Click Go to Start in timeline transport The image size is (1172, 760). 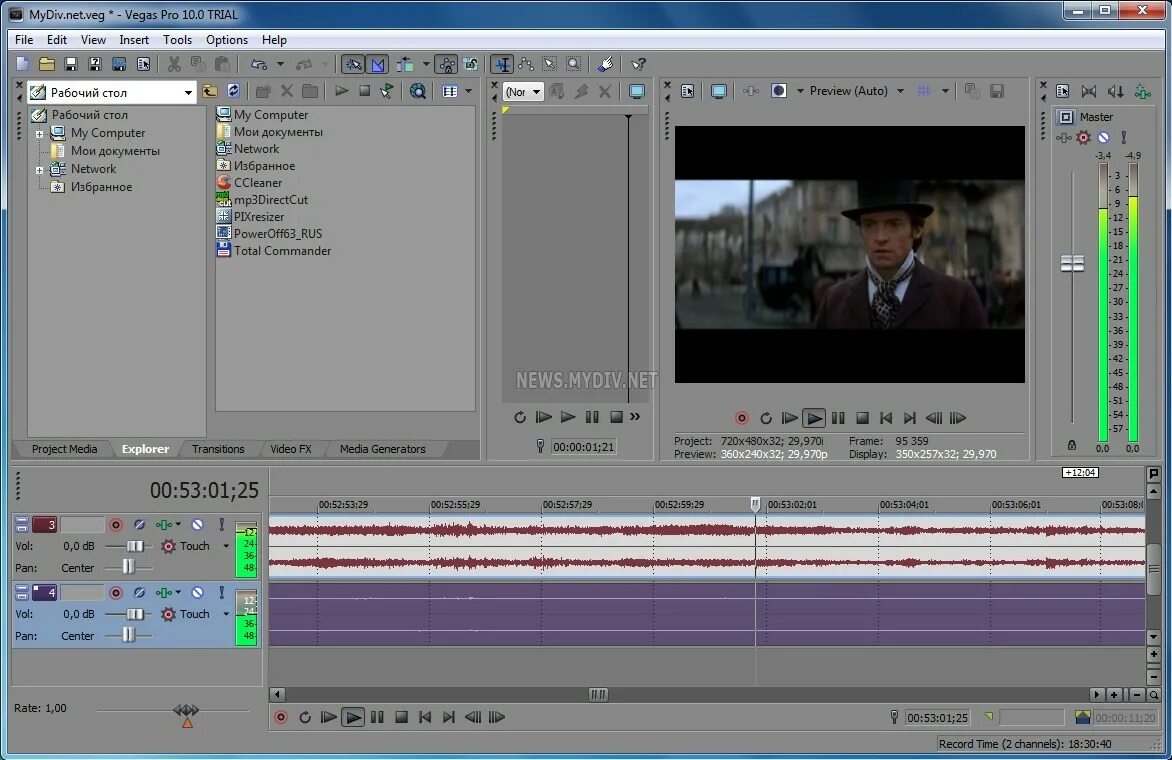click(x=425, y=717)
